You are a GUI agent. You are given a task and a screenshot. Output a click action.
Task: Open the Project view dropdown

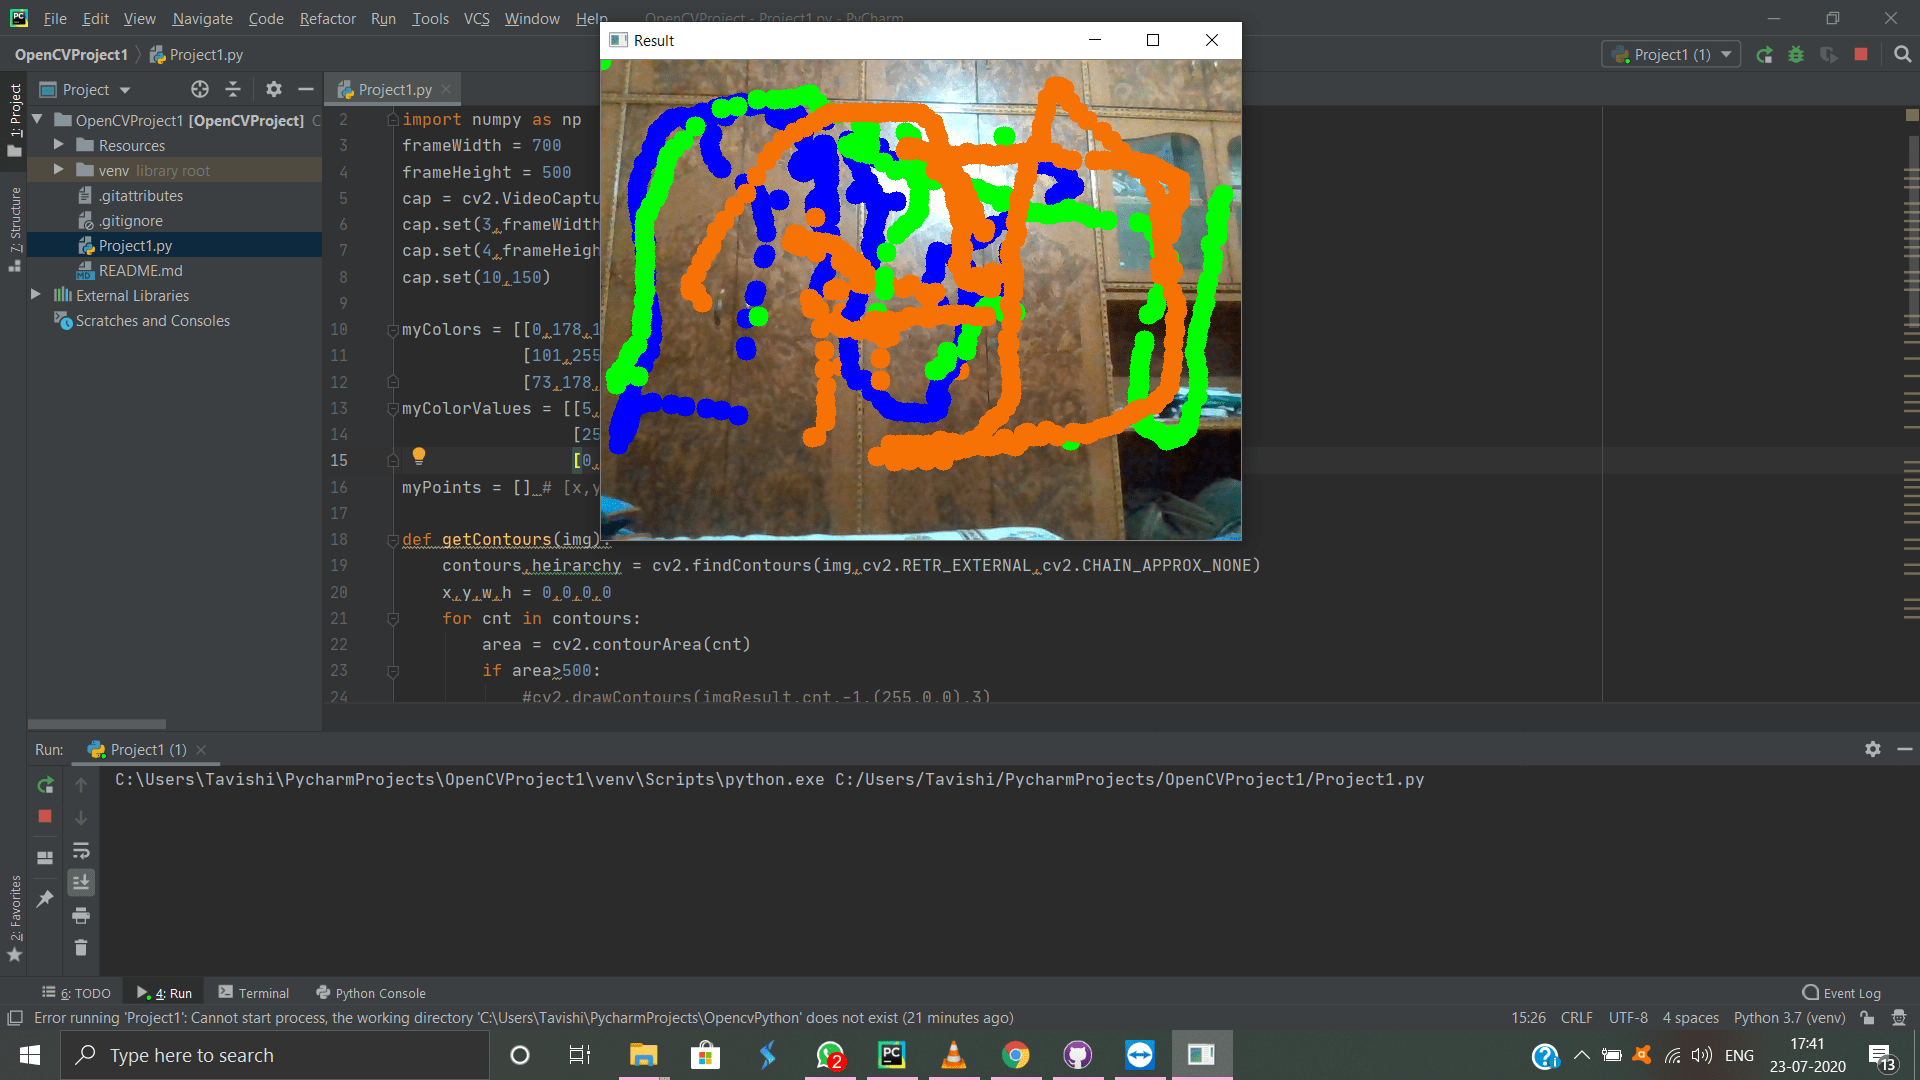click(125, 89)
